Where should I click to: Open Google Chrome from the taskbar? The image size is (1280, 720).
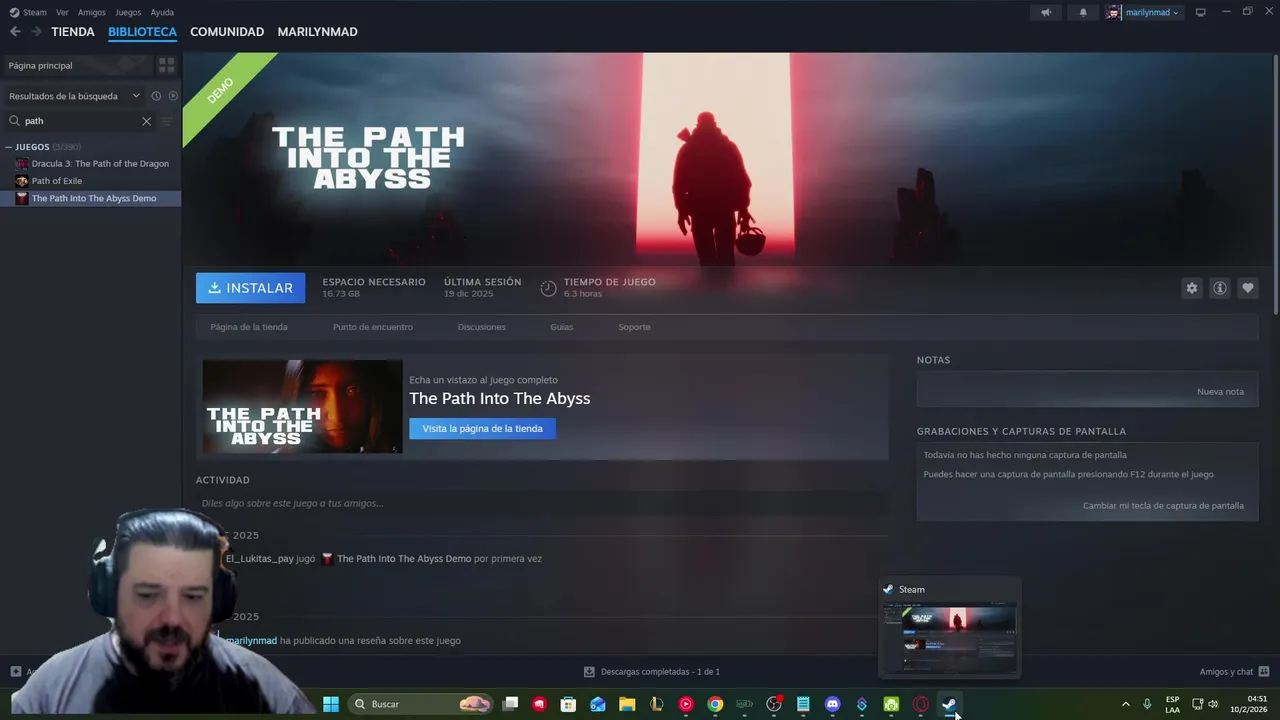point(715,704)
